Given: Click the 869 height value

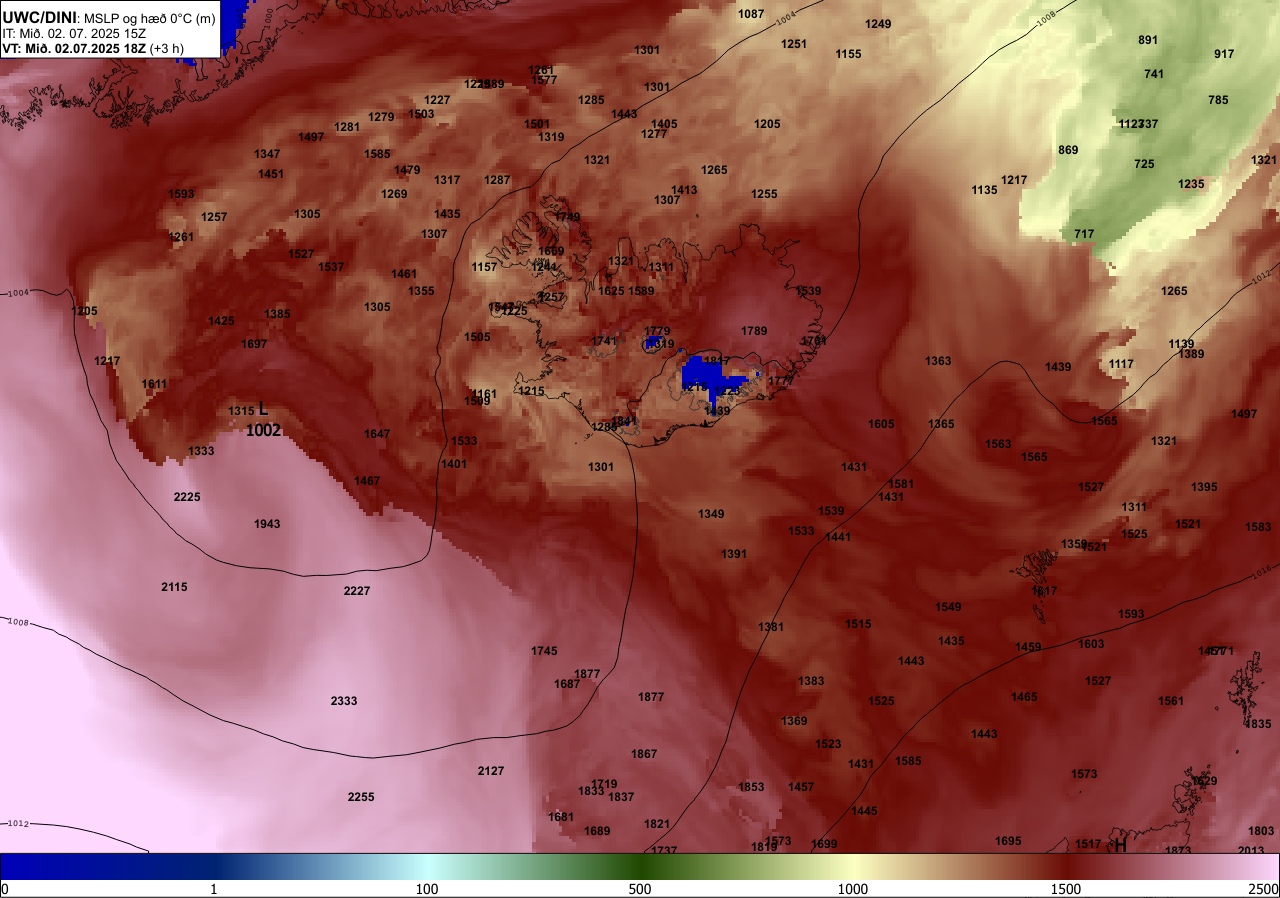Looking at the screenshot, I should pos(1068,150).
